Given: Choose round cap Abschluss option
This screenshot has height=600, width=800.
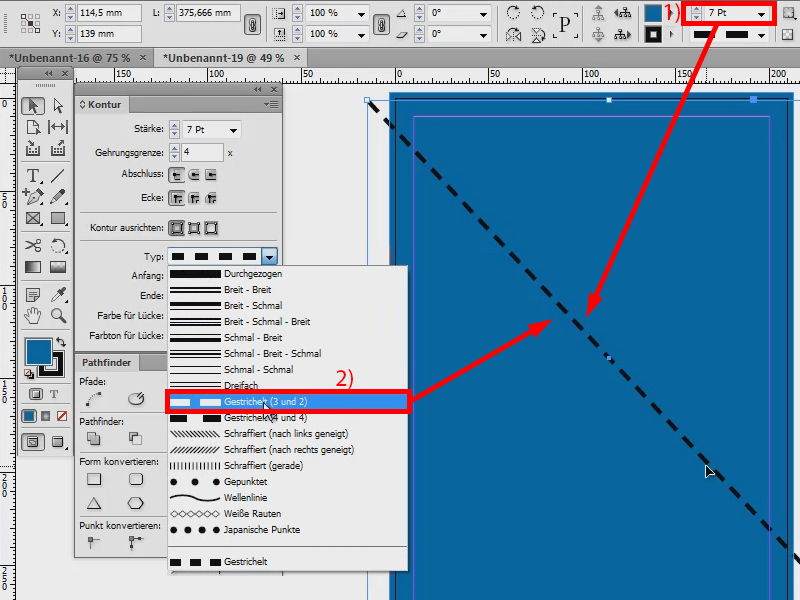Looking at the screenshot, I should point(194,175).
